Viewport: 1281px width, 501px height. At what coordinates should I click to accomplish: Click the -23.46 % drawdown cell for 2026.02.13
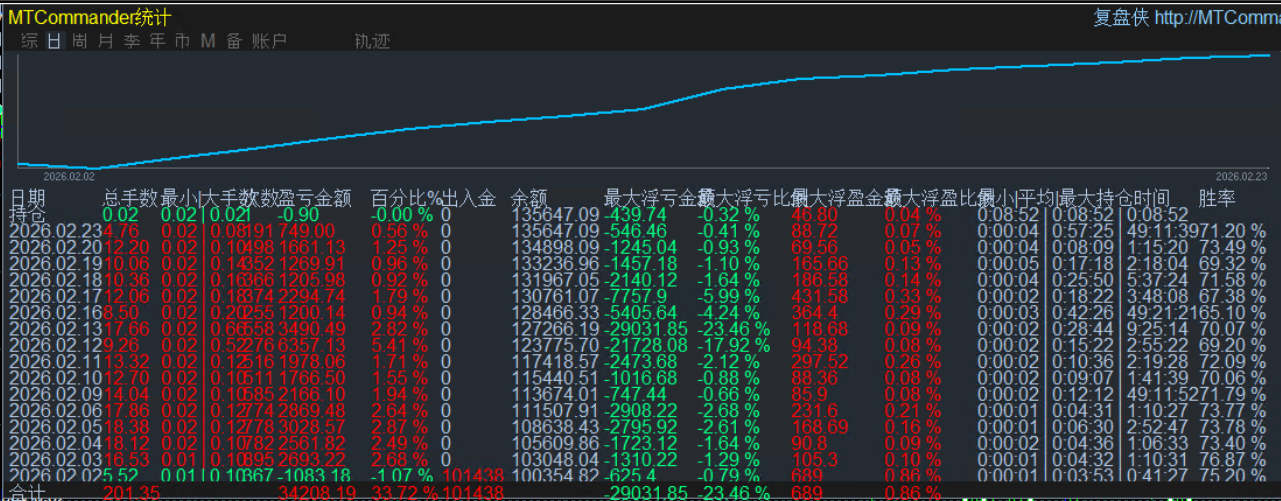coord(735,328)
